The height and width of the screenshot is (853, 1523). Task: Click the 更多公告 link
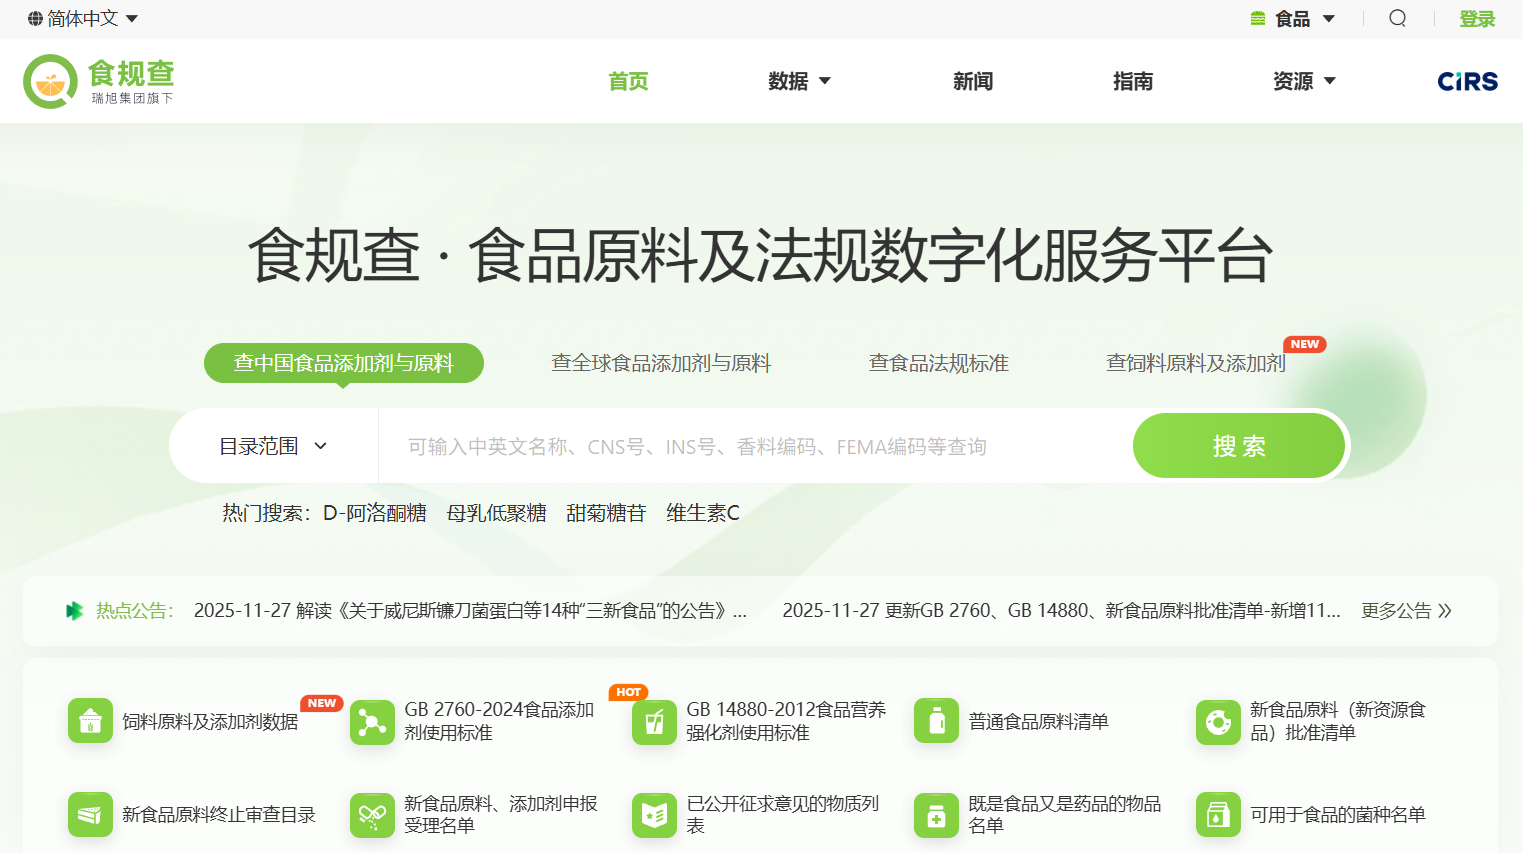click(1406, 611)
